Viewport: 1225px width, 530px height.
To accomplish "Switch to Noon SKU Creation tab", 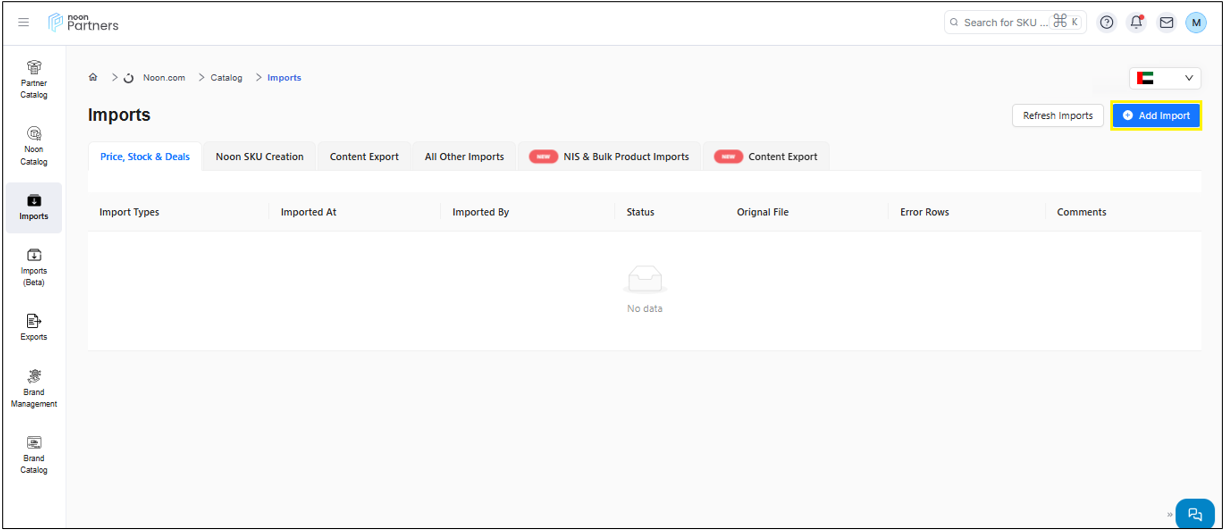I will (x=259, y=156).
